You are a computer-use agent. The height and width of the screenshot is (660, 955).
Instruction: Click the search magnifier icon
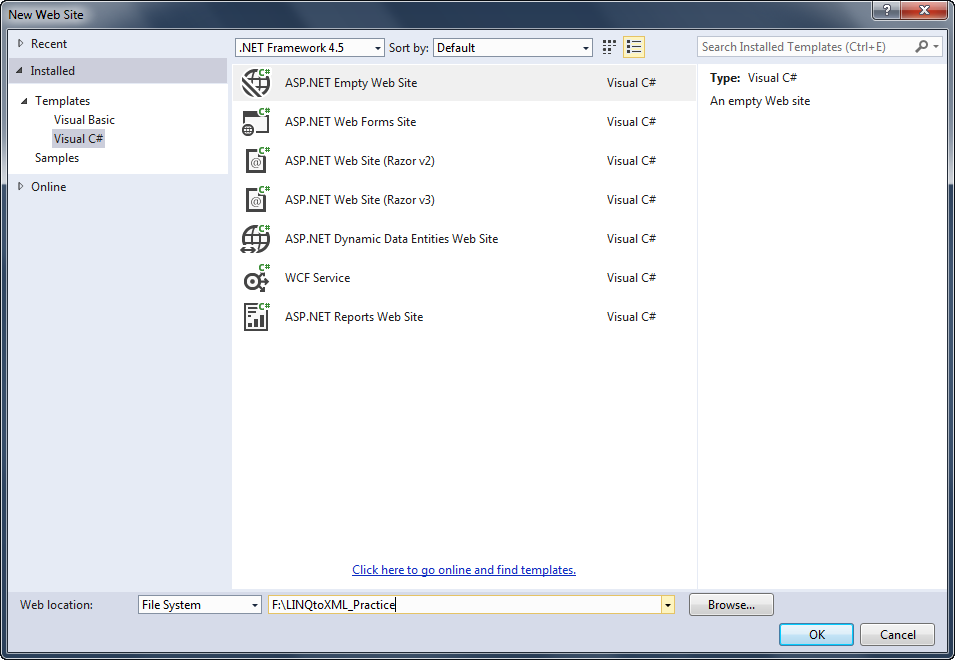pos(922,47)
